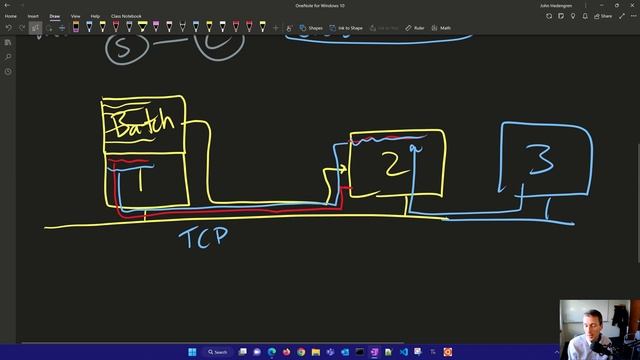Viewport: 640px width, 360px height.
Task: Open the notifications bell
Action: [585, 16]
